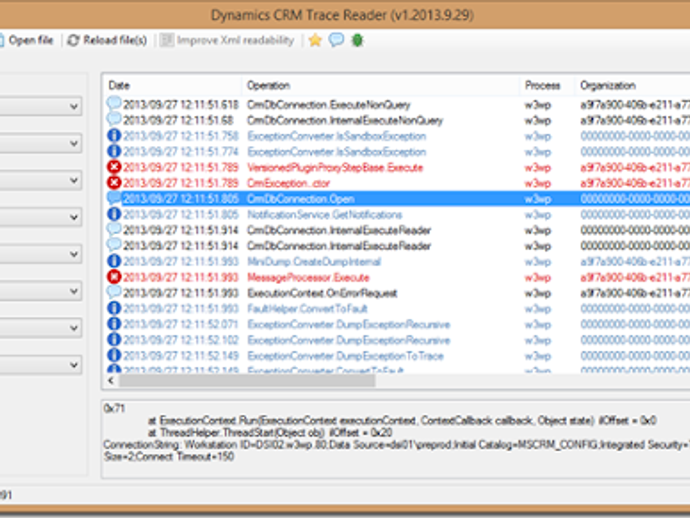Click bubble icon of selected CrmDbConnection.Open row
This screenshot has width=690, height=518.
coord(114,198)
